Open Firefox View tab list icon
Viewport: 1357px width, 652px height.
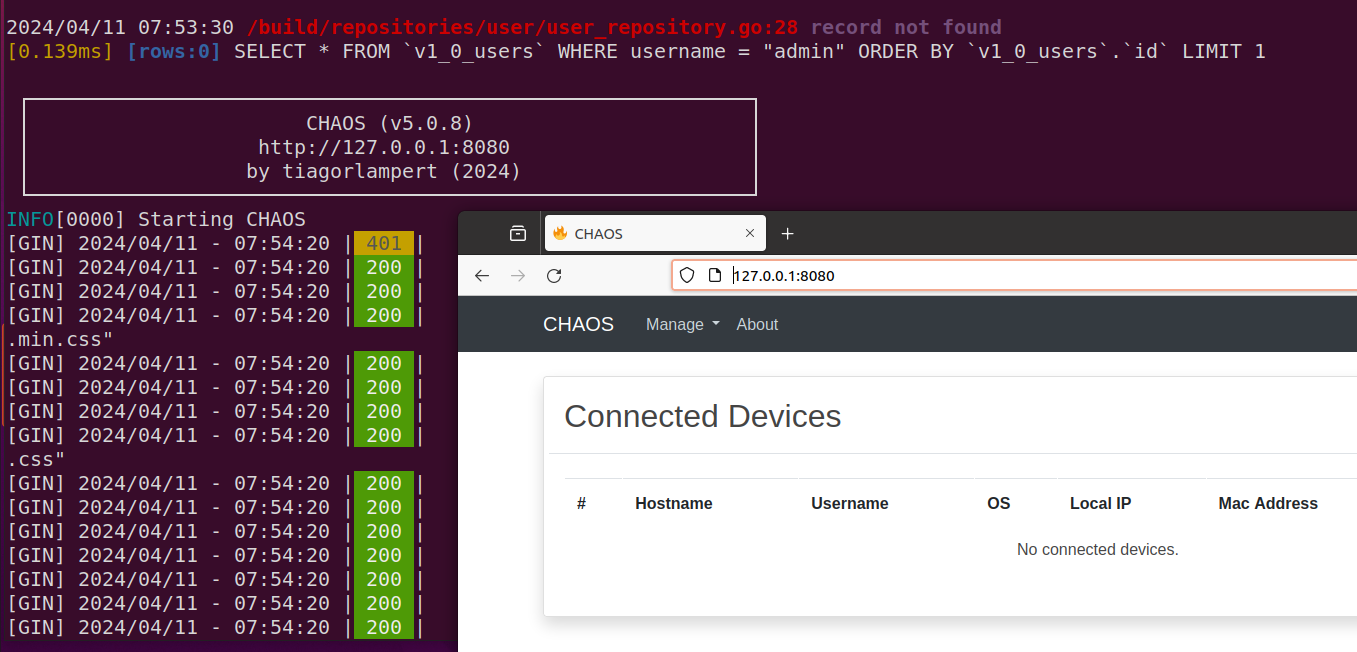(517, 233)
